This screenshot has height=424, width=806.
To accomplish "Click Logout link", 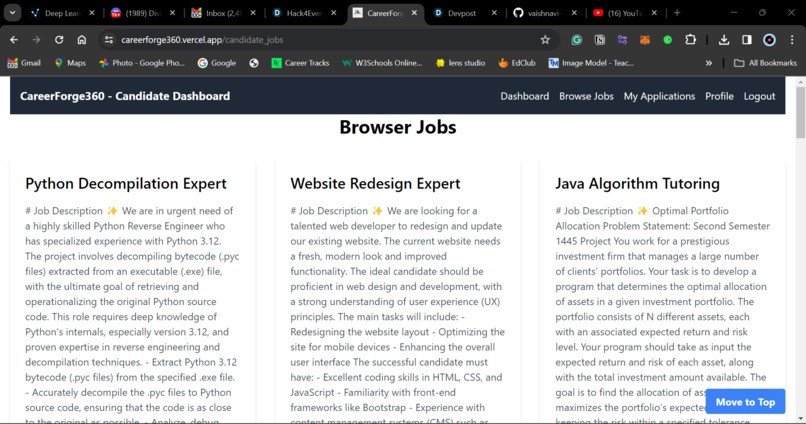I will (x=759, y=96).
